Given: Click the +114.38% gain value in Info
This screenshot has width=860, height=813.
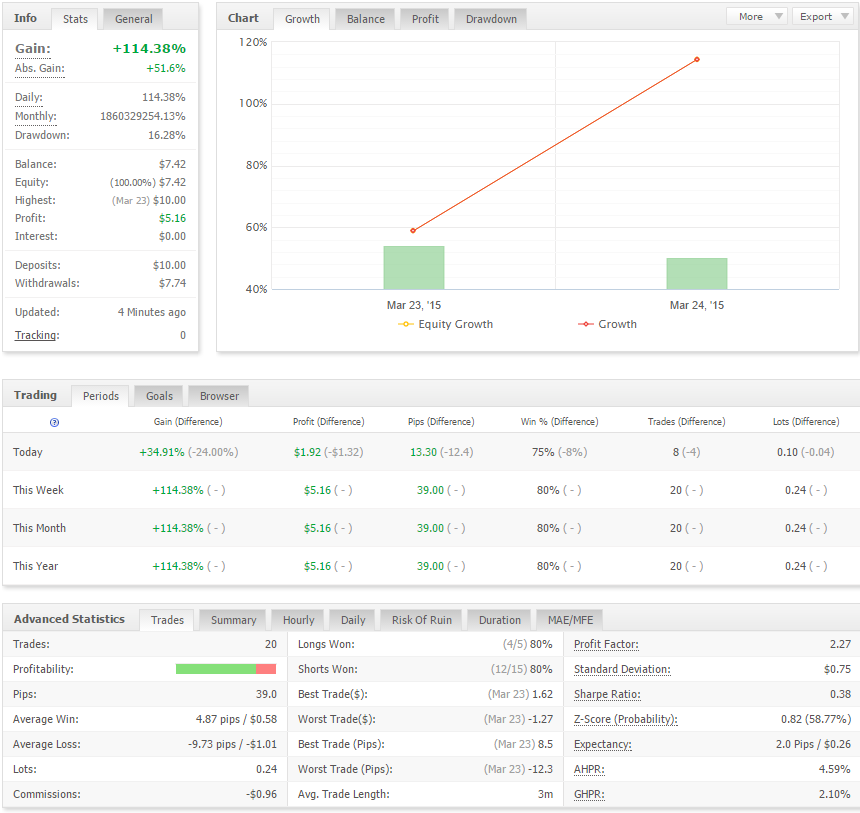Looking at the screenshot, I should click(149, 49).
